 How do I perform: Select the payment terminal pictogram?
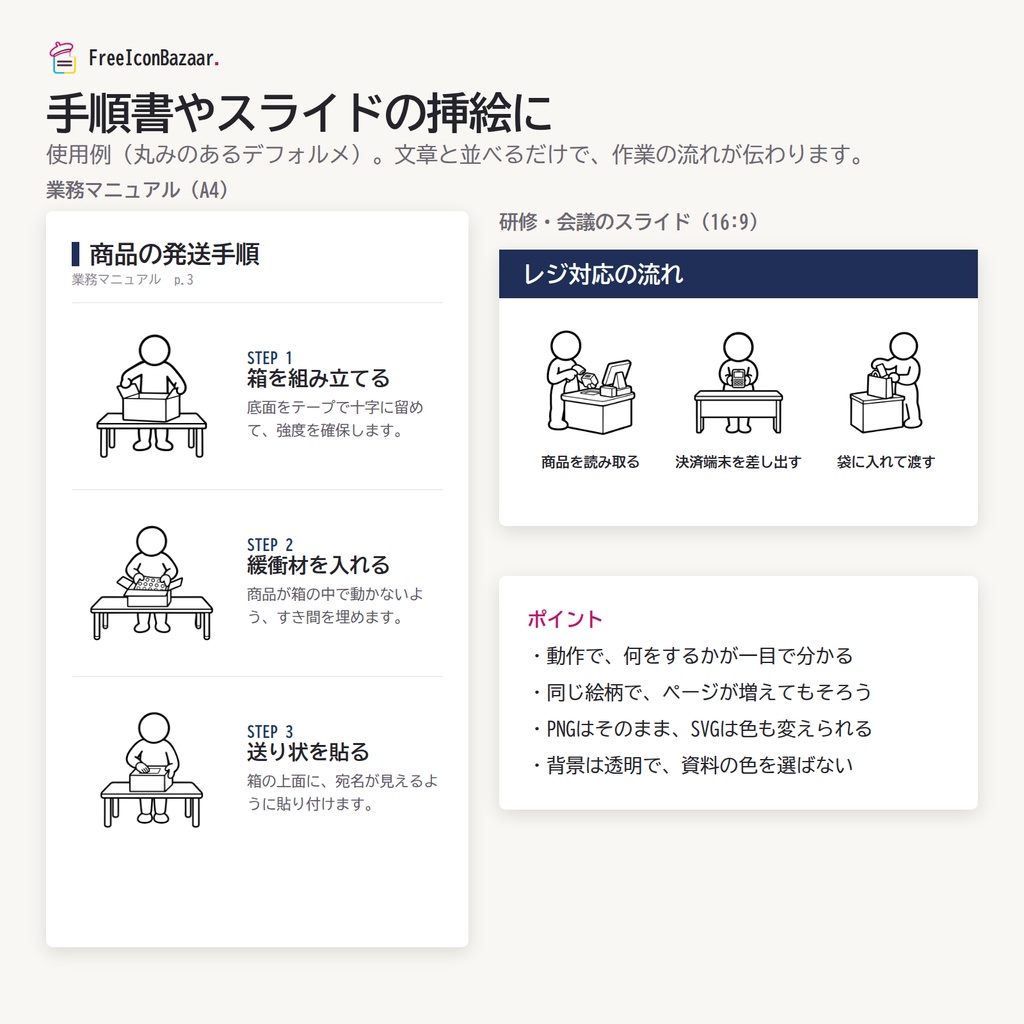click(738, 383)
